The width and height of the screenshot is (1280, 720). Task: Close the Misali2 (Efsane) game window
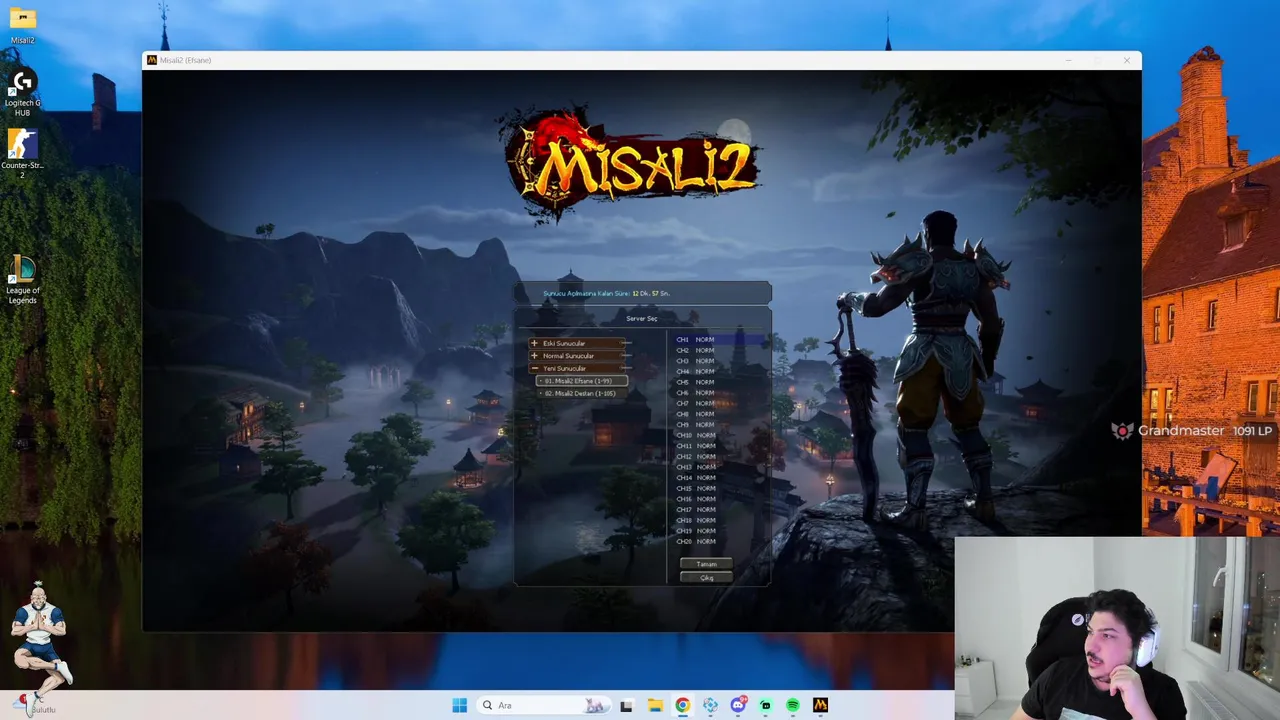(1126, 60)
